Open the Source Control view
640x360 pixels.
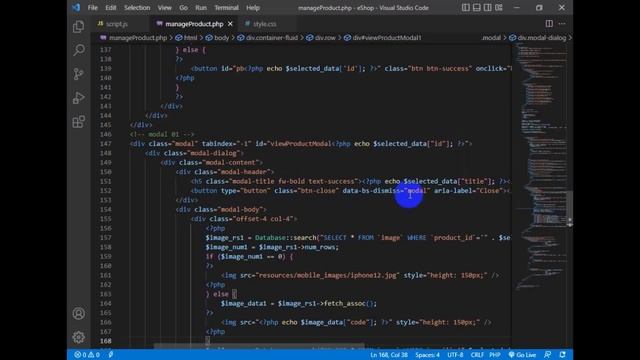78,74
